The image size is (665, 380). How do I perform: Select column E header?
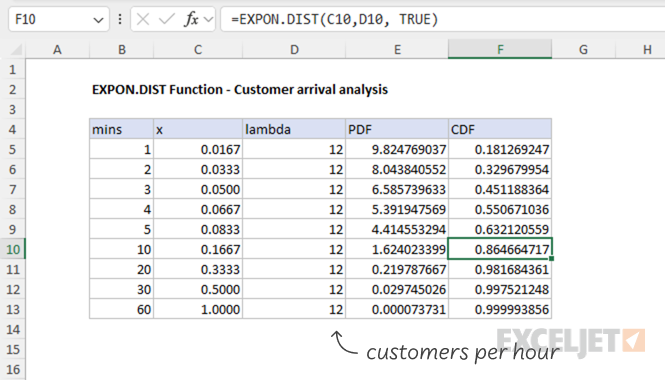click(x=397, y=50)
